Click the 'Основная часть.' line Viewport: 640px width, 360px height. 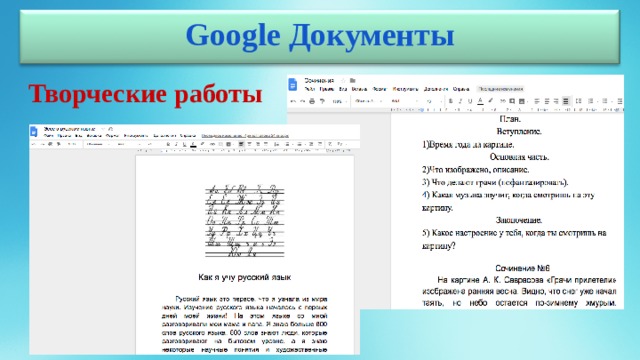tap(519, 157)
